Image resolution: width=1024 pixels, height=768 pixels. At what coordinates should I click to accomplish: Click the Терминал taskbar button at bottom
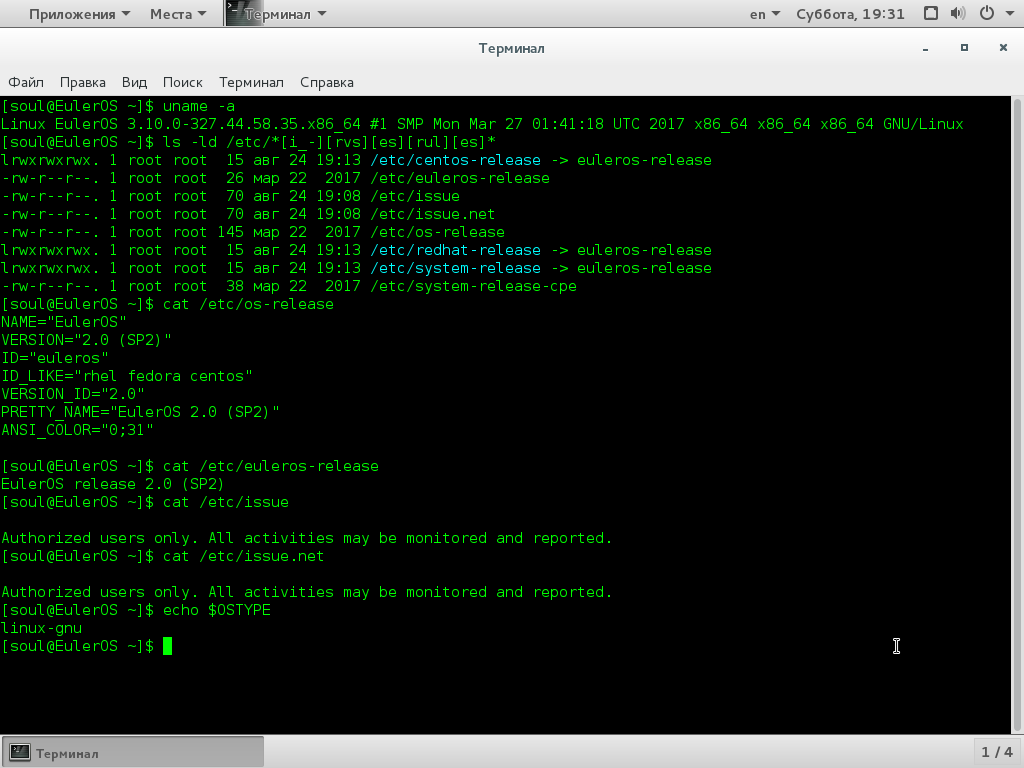[133, 752]
